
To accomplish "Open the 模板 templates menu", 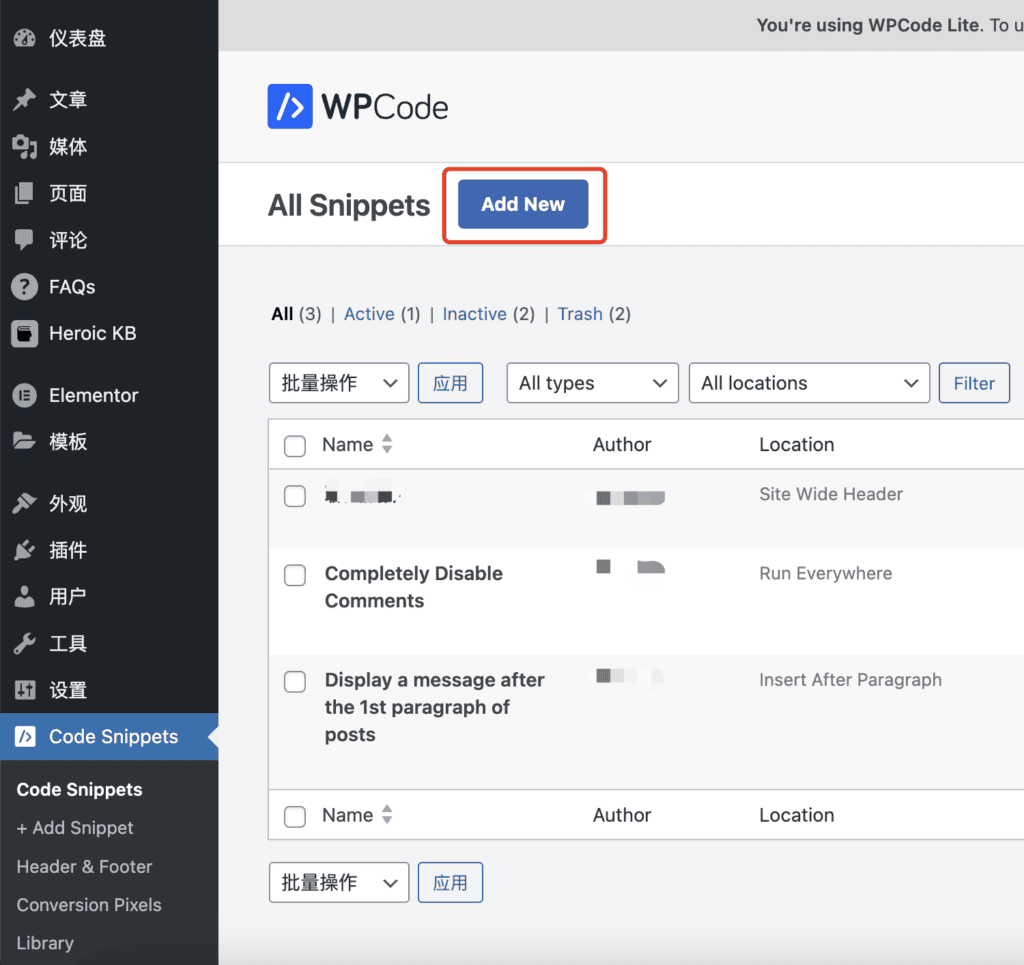I will 68,441.
